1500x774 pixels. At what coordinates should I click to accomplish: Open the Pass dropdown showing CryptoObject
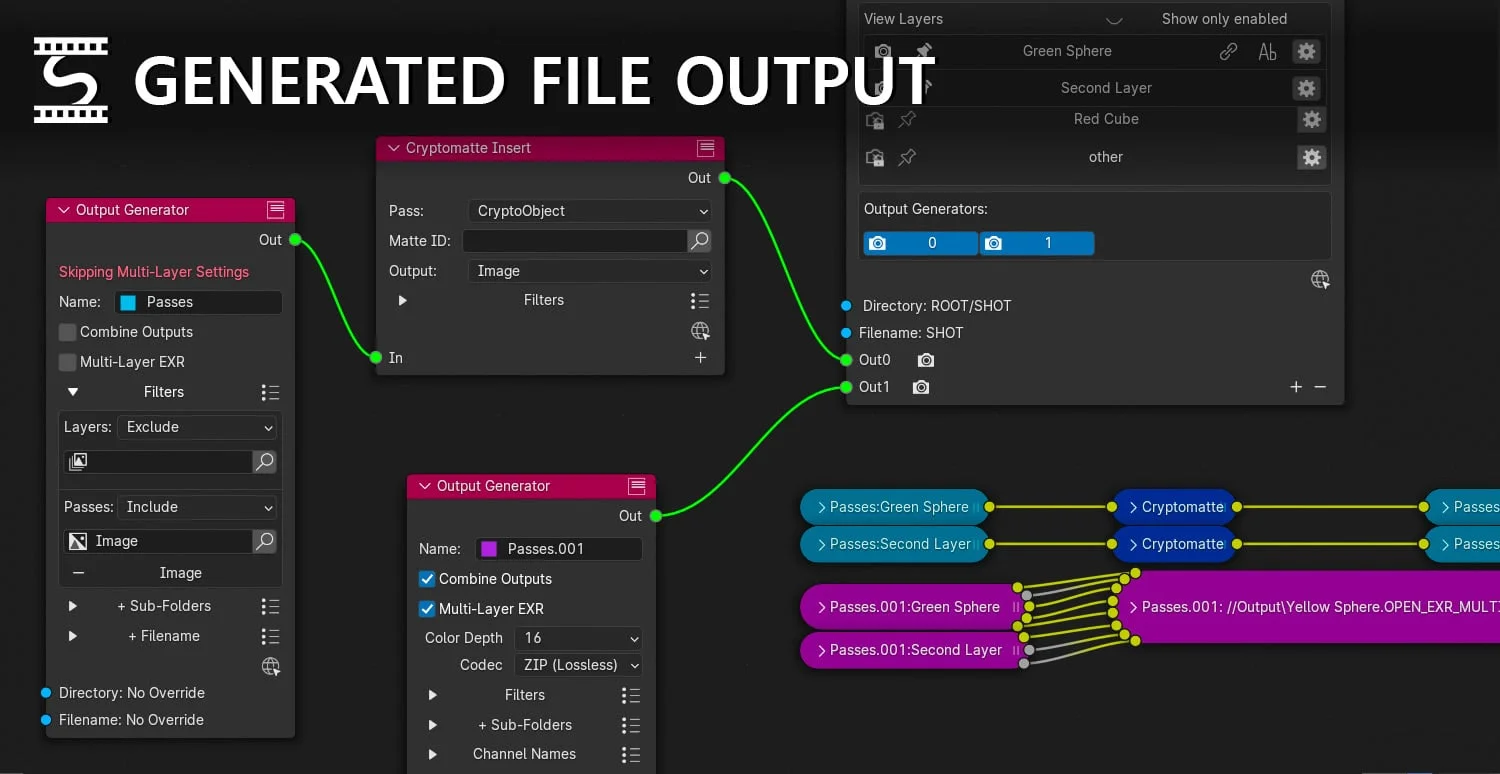[x=589, y=211]
